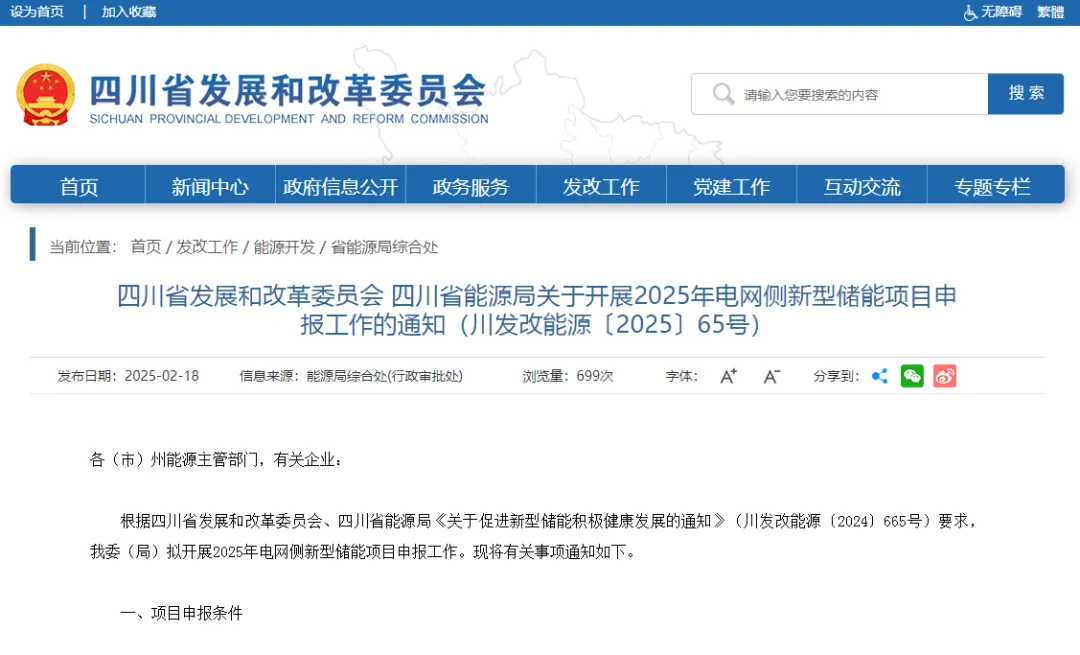This screenshot has width=1080, height=655.
Task: Expand the 政务服务 menu
Action: click(x=471, y=186)
